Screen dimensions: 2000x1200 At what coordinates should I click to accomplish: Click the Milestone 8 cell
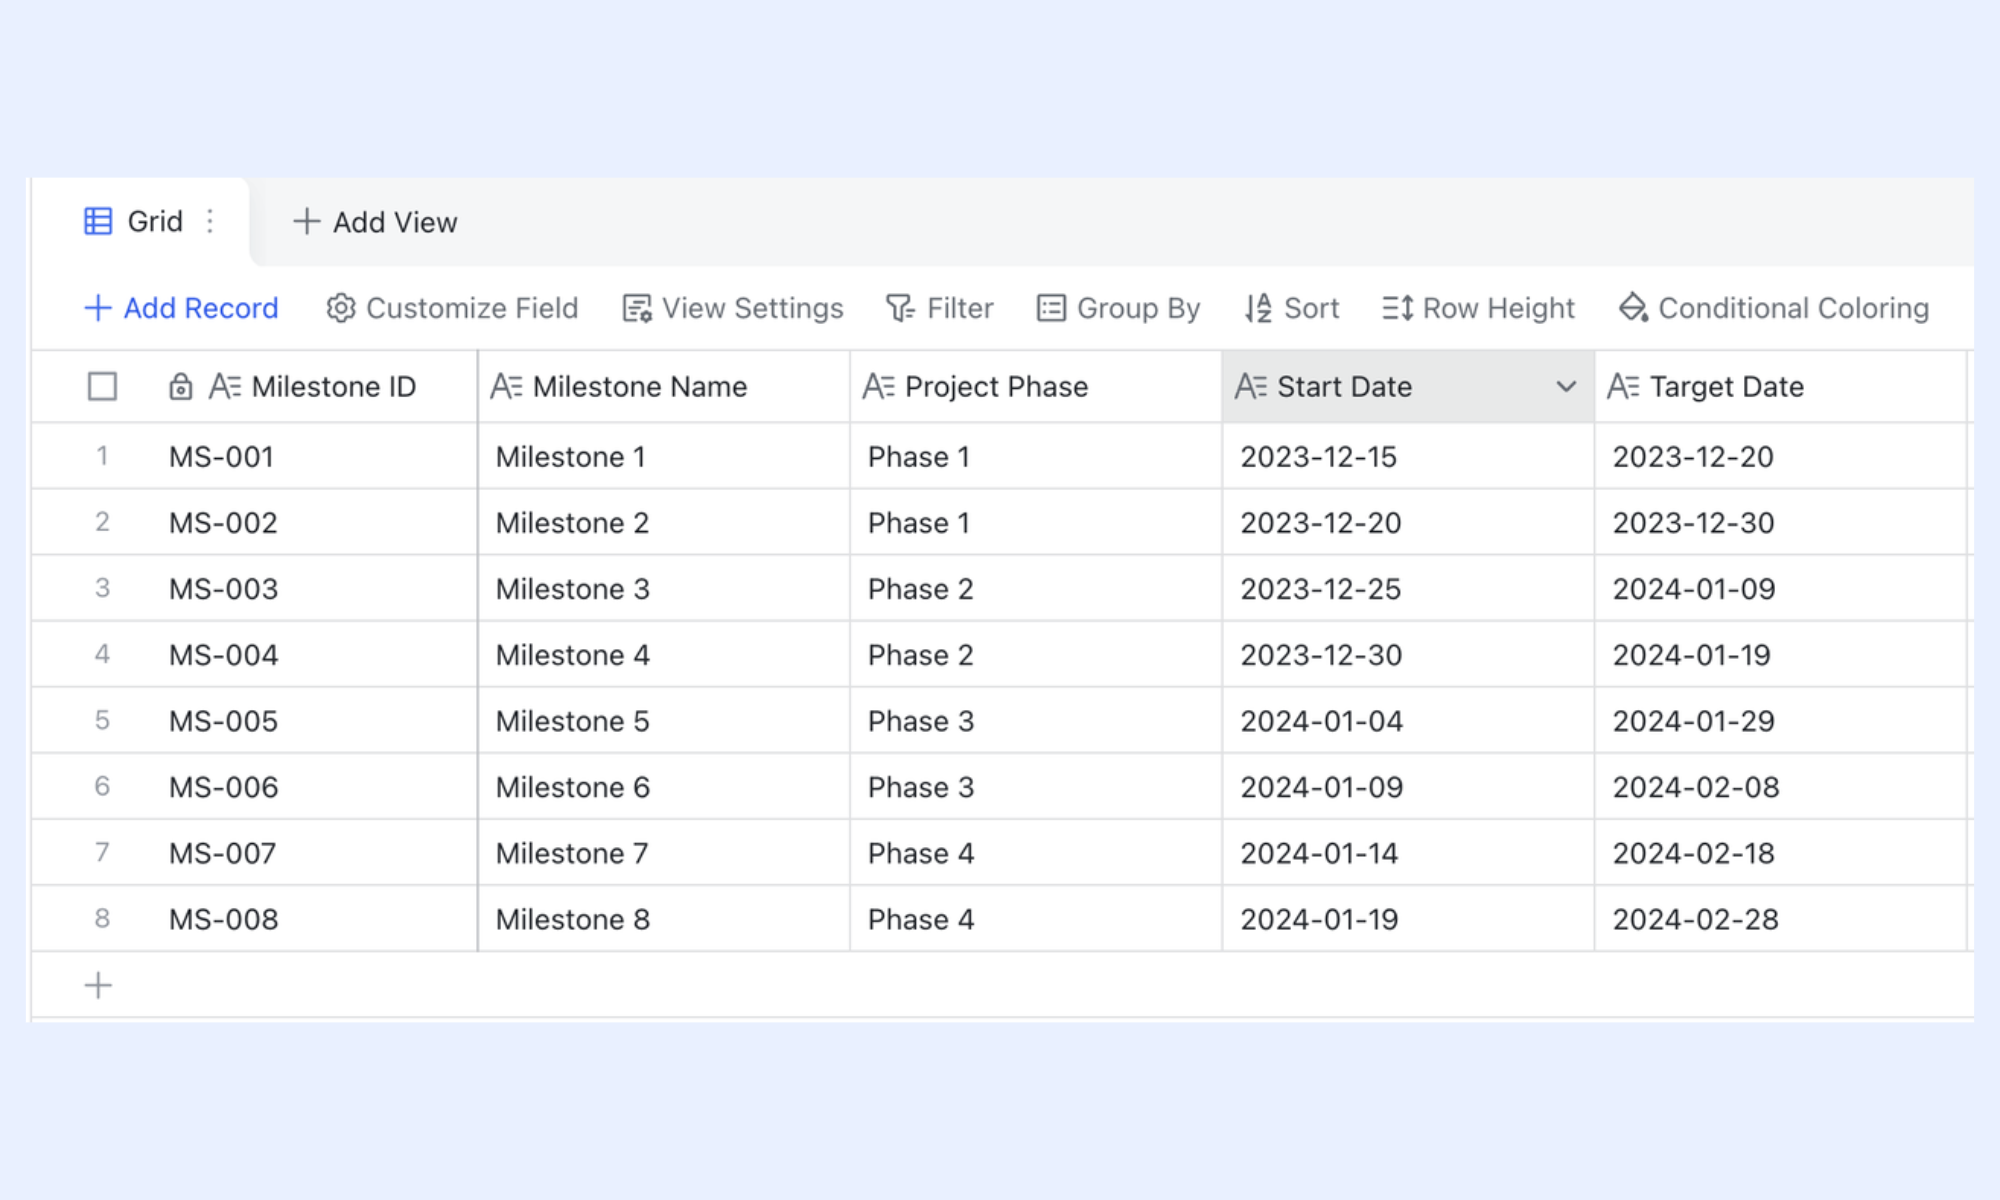click(664, 918)
